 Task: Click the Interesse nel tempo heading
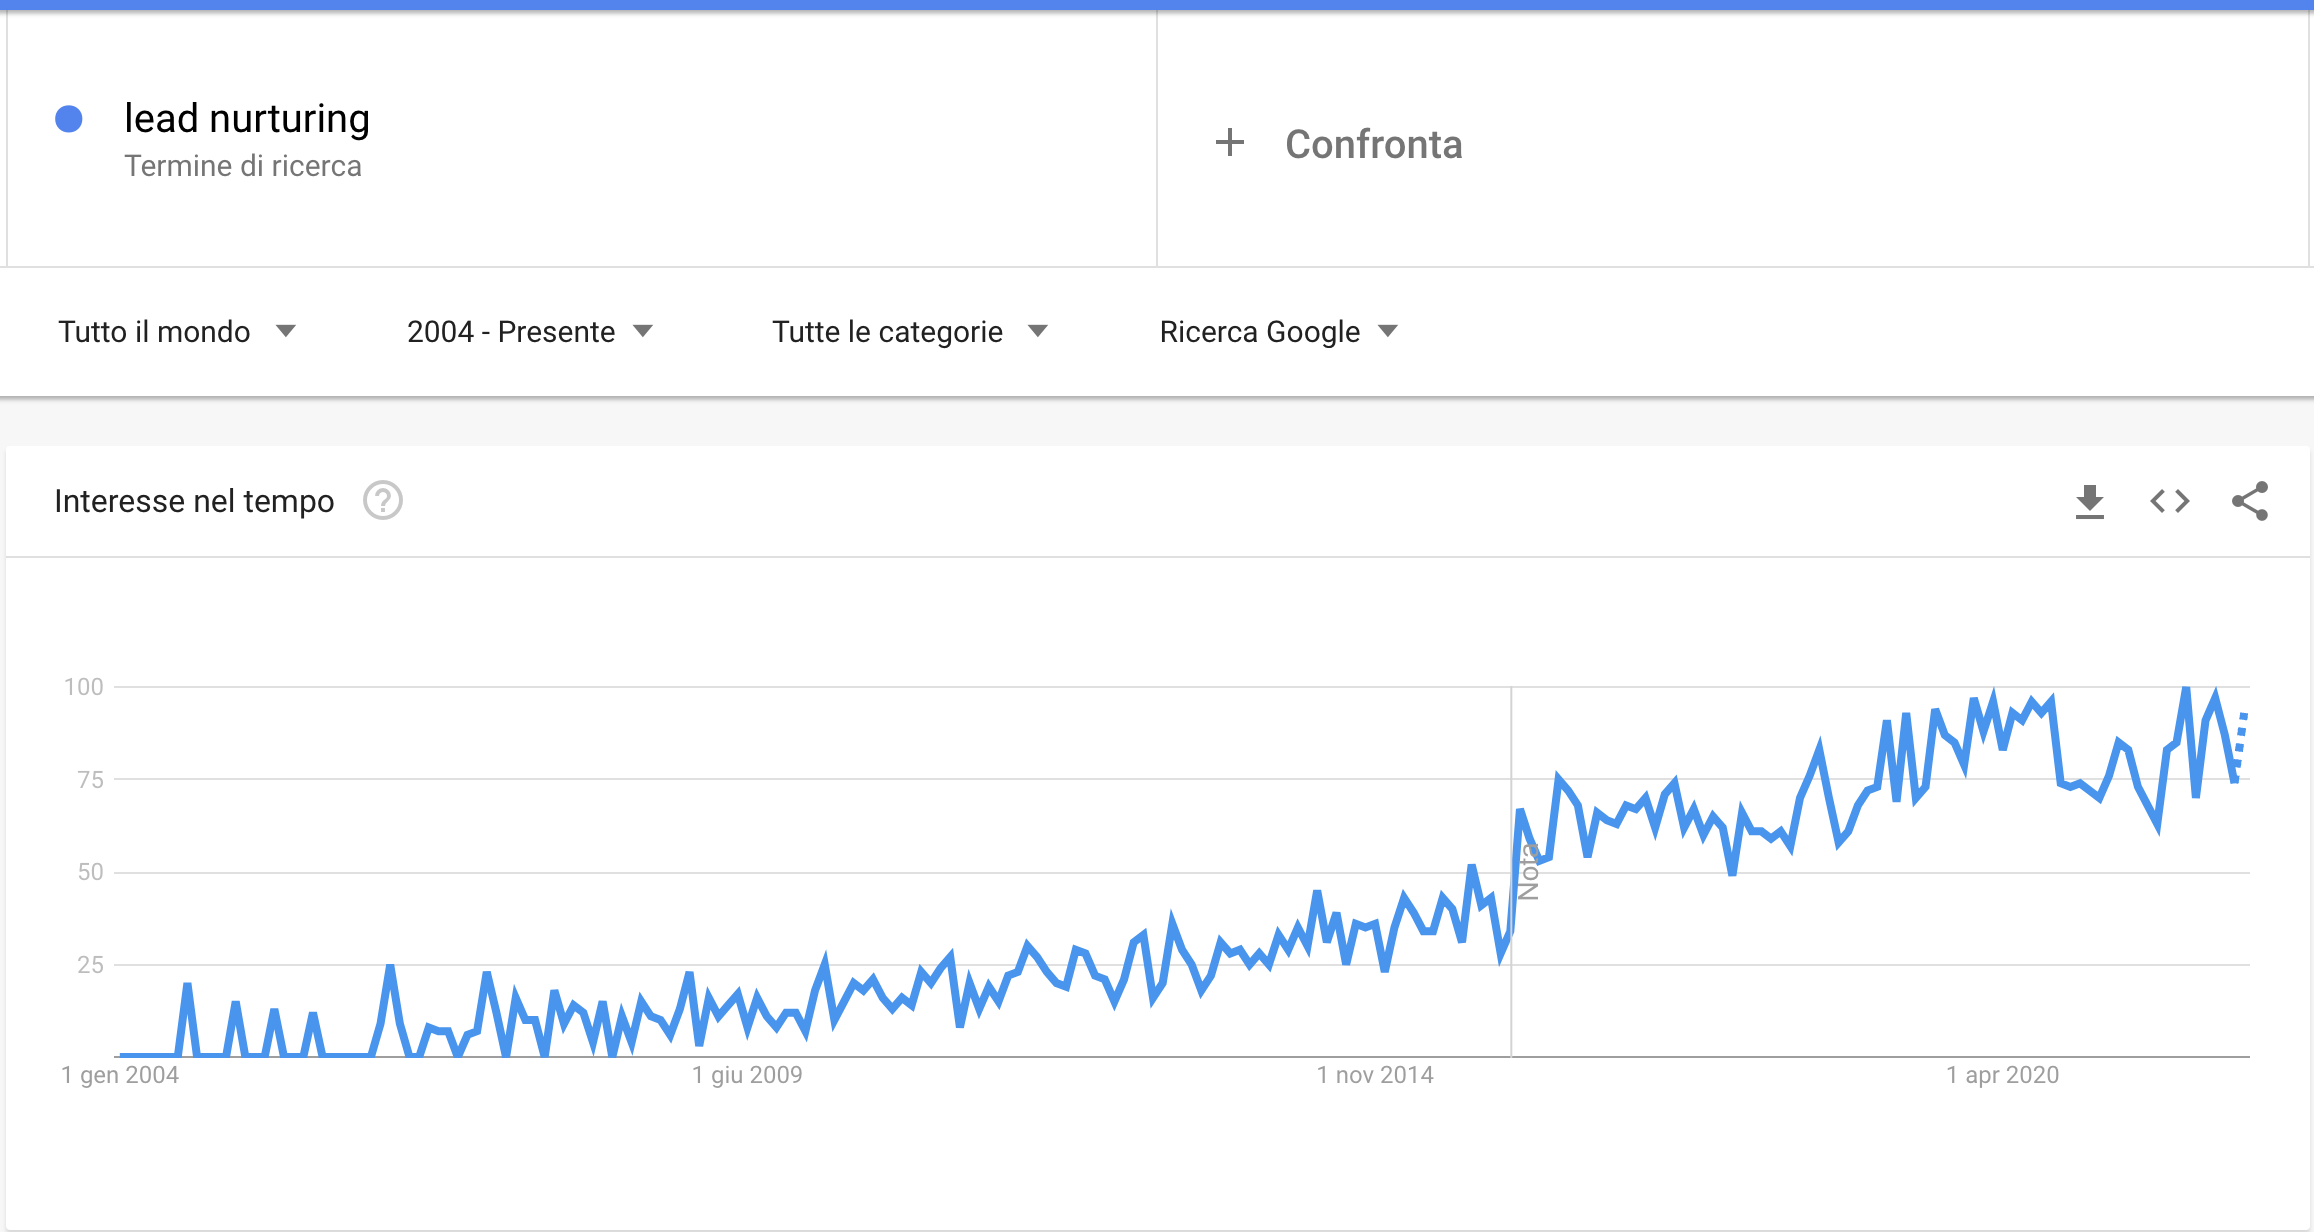point(194,501)
